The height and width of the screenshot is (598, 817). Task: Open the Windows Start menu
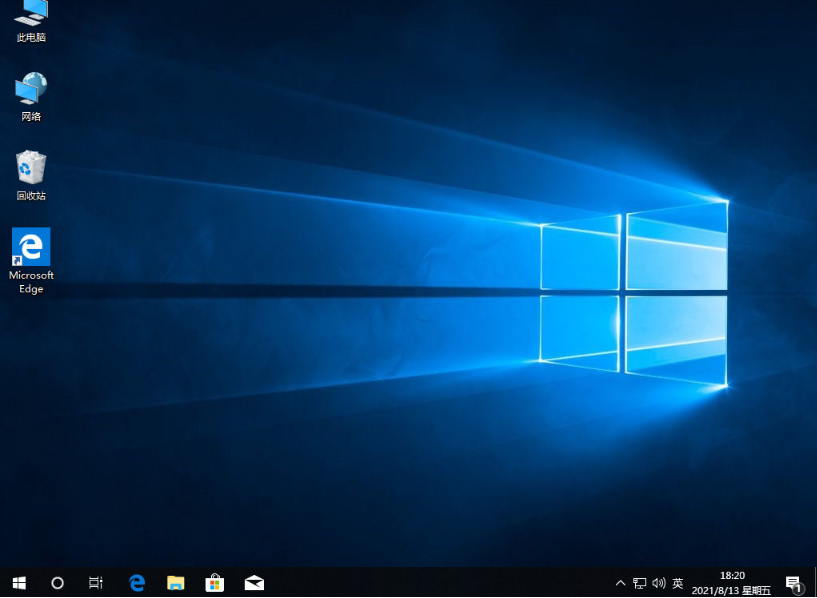18,583
